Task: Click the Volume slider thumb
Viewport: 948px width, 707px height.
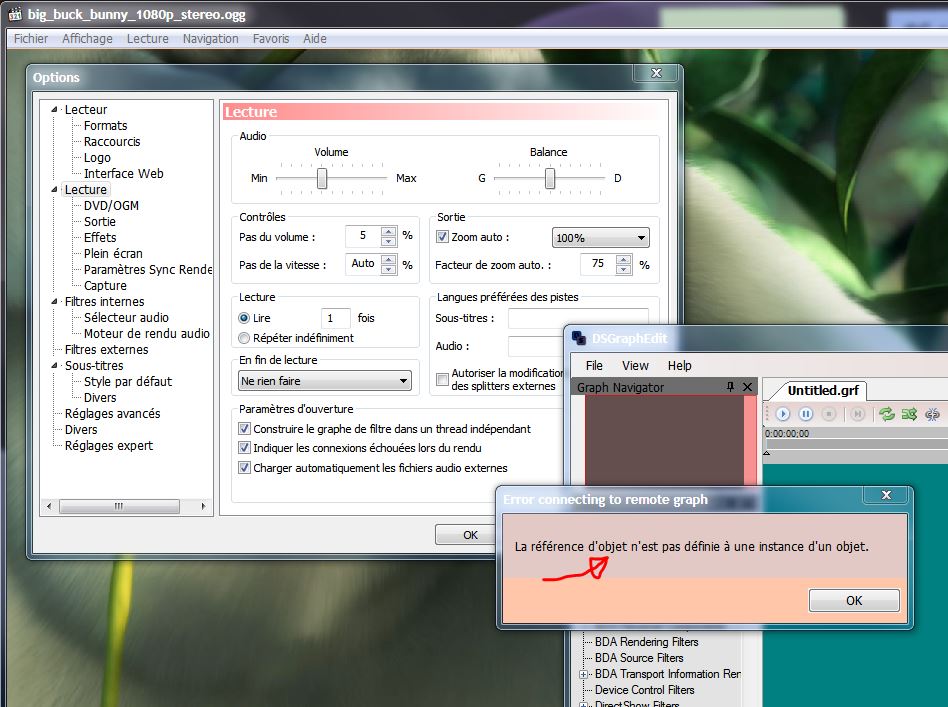Action: click(322, 178)
